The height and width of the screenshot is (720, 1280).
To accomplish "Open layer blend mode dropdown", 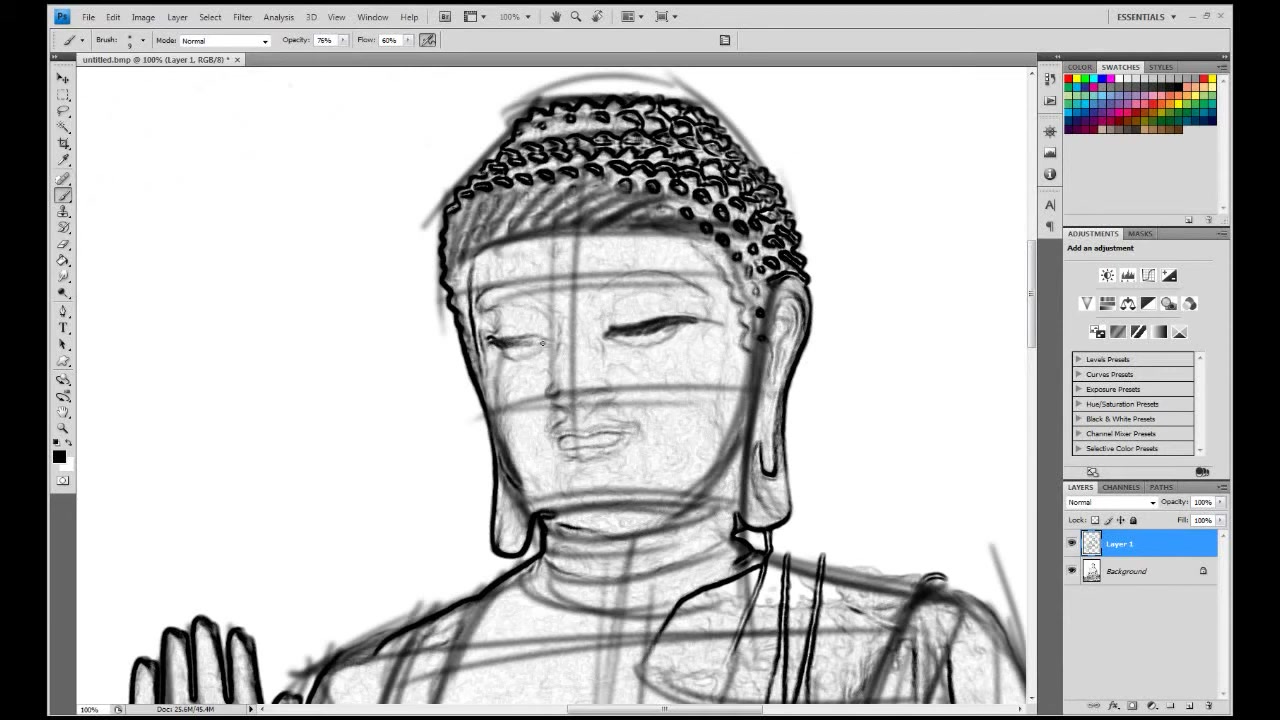I will click(x=1112, y=502).
